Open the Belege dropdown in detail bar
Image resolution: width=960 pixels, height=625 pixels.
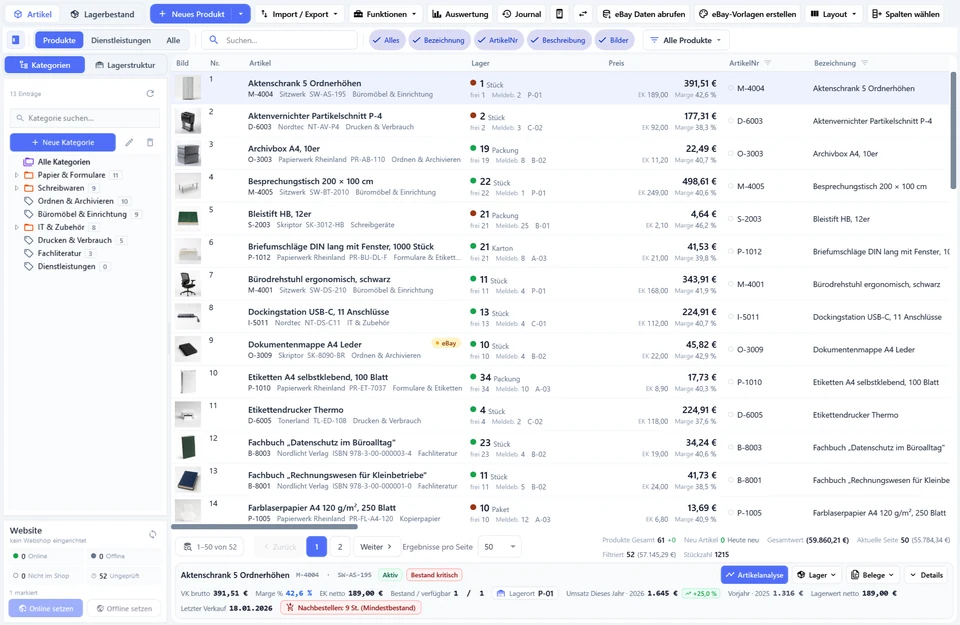pyautogui.click(x=872, y=575)
